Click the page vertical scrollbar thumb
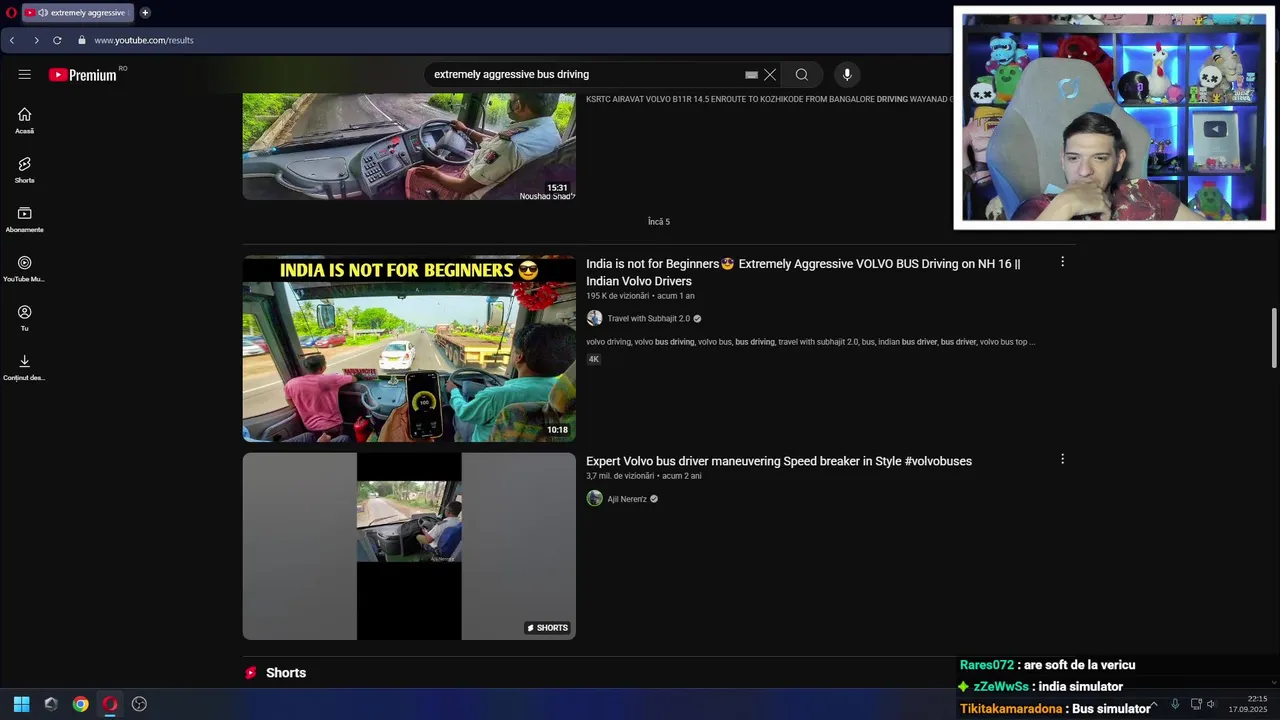Image resolution: width=1280 pixels, height=720 pixels. [1274, 338]
